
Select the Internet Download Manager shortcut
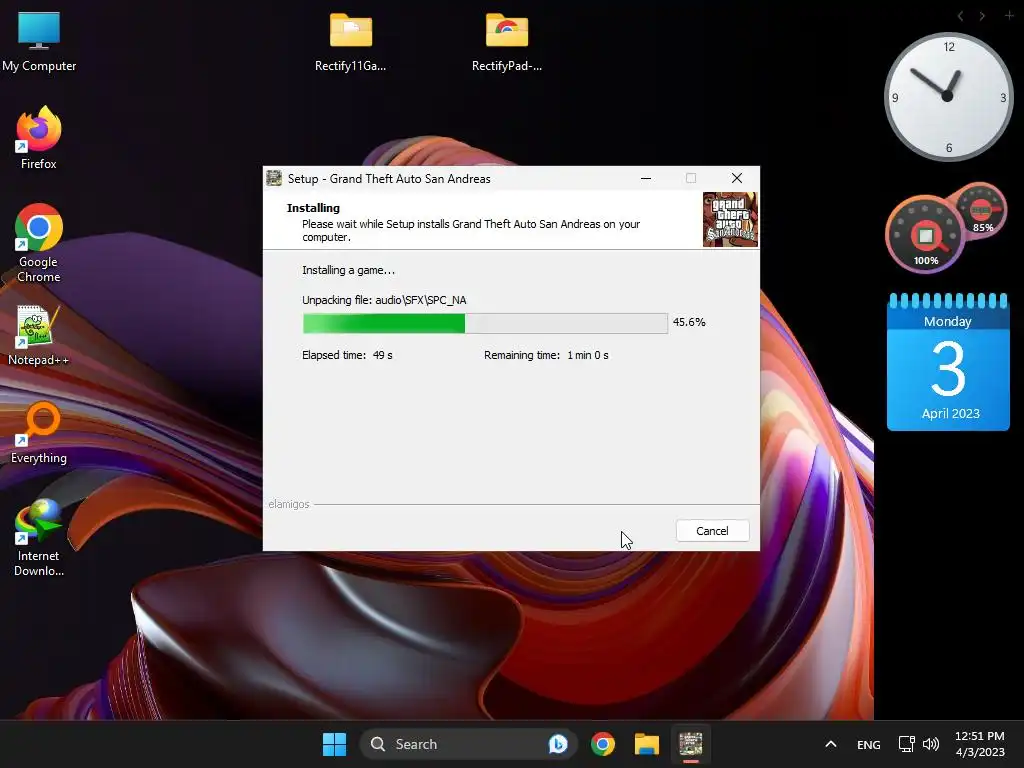click(39, 538)
